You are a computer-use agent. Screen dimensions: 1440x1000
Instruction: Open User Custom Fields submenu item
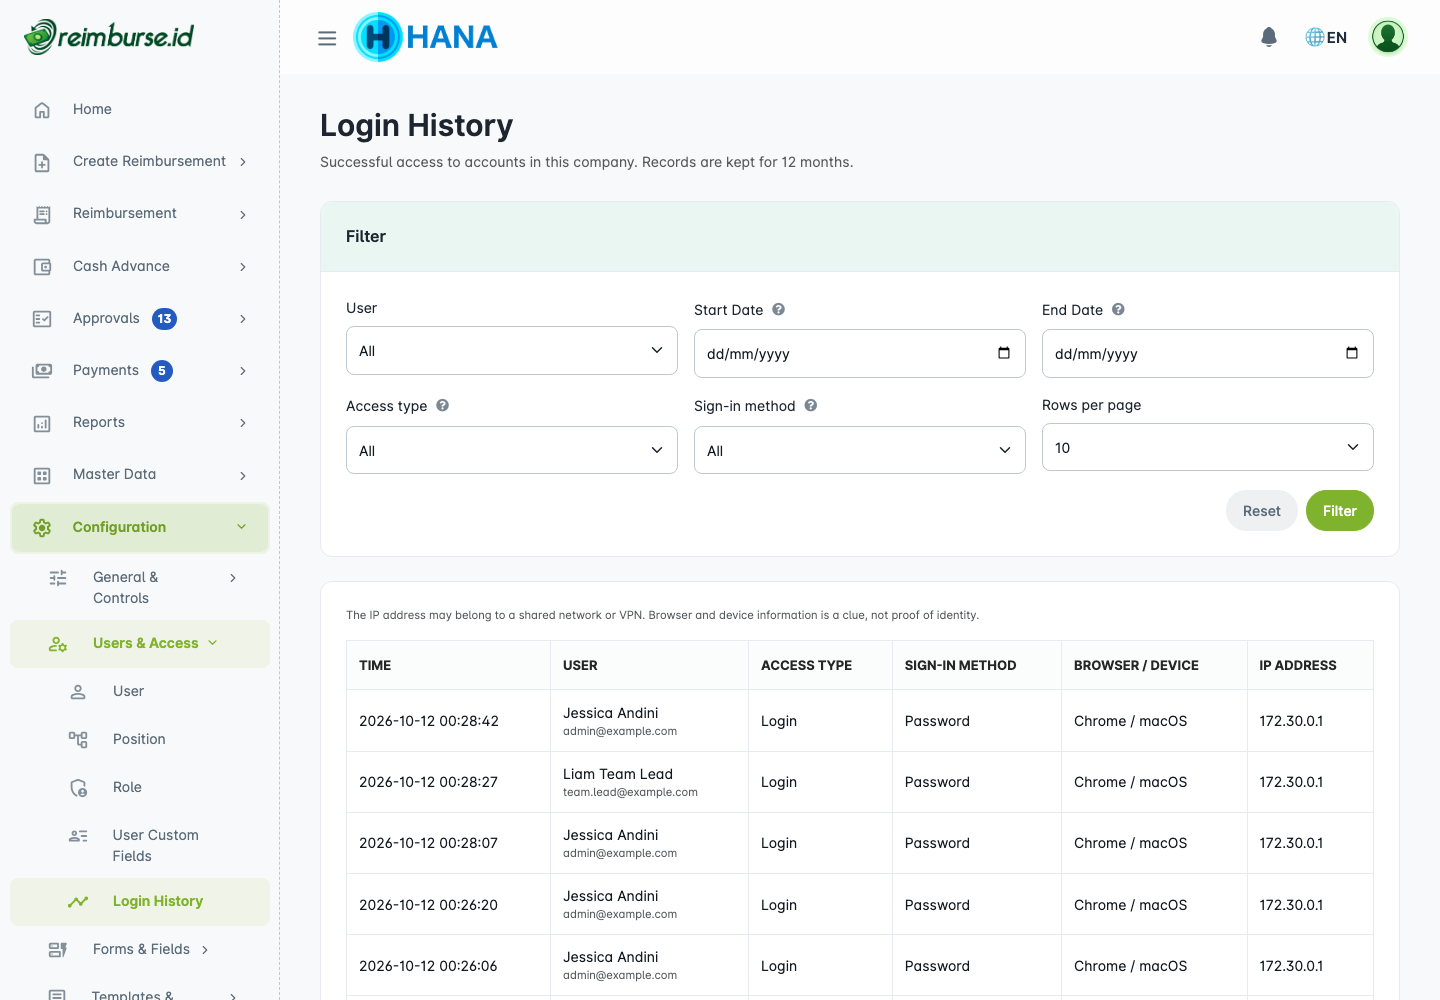[140, 845]
